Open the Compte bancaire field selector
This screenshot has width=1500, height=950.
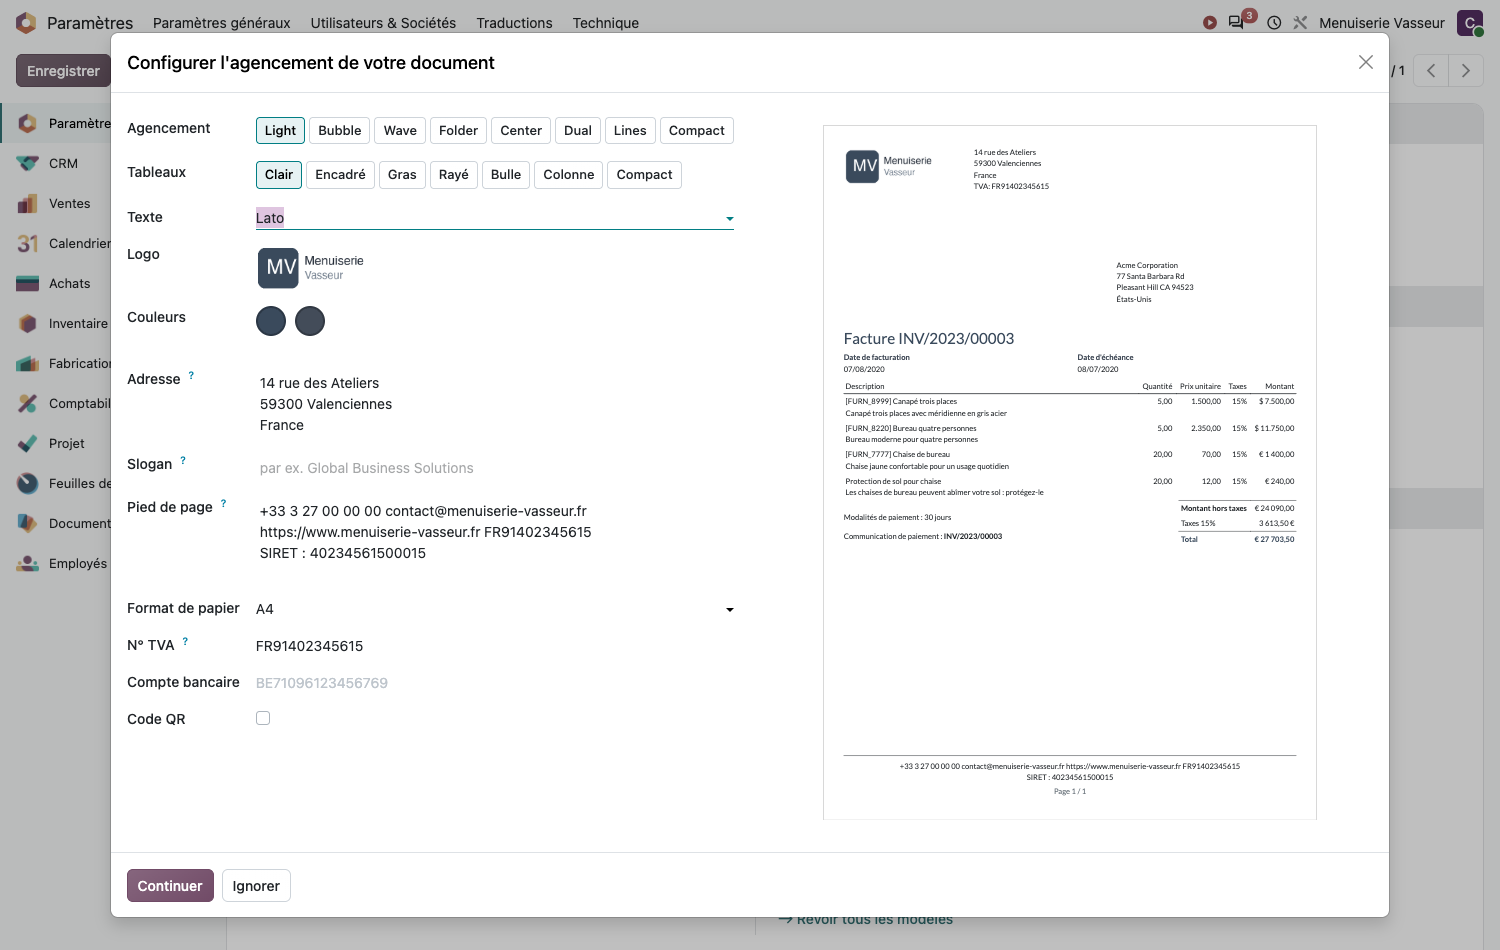(x=495, y=683)
